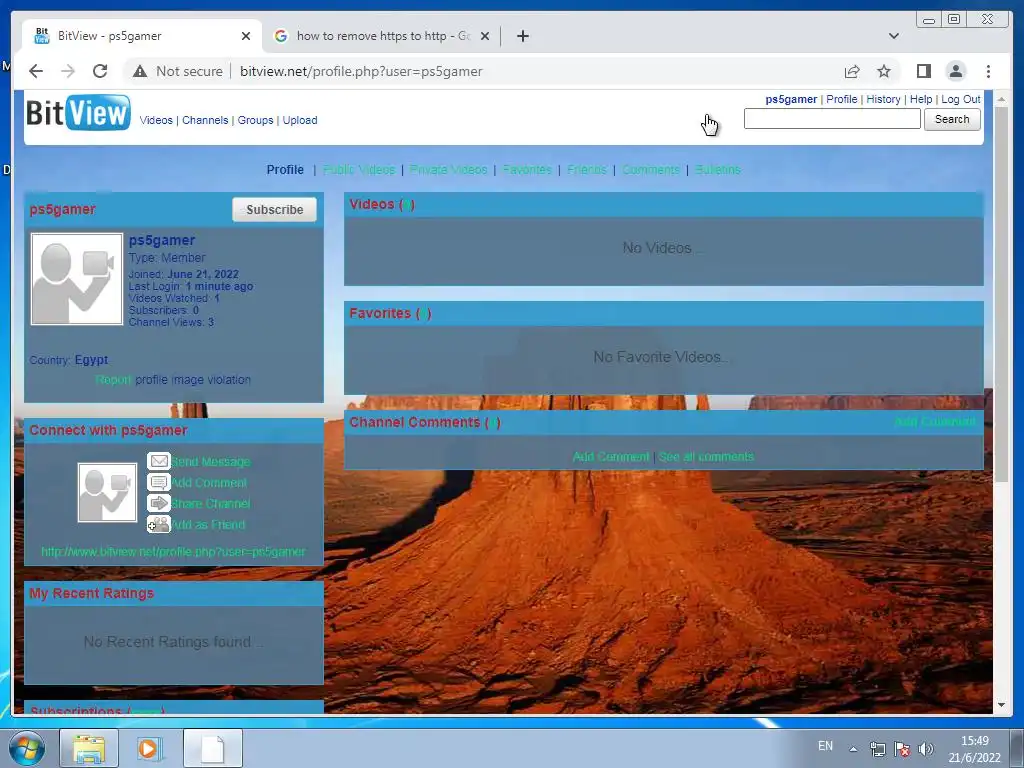This screenshot has height=768, width=1024.
Task: Open the Videos navigation link
Action: pos(156,120)
